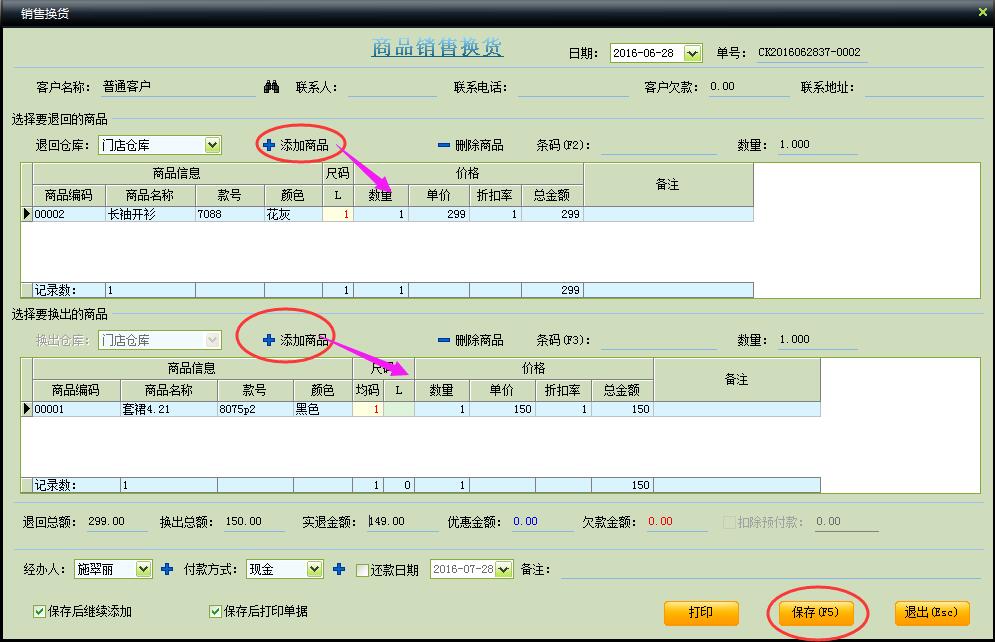This screenshot has width=995, height=642.
Task: Click the exchange-out section 数量 field
Action: click(818, 339)
